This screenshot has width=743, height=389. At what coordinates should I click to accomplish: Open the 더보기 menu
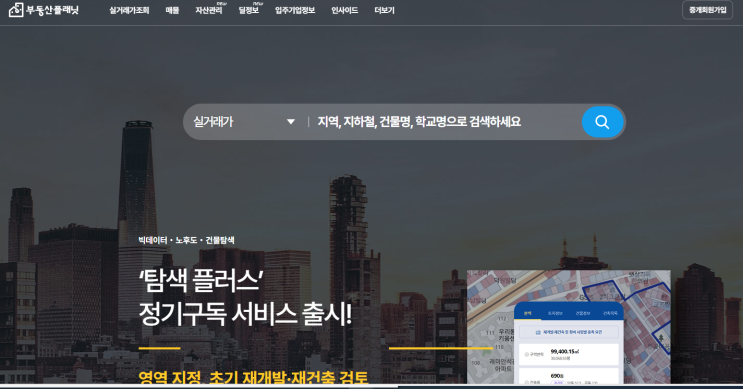click(384, 10)
